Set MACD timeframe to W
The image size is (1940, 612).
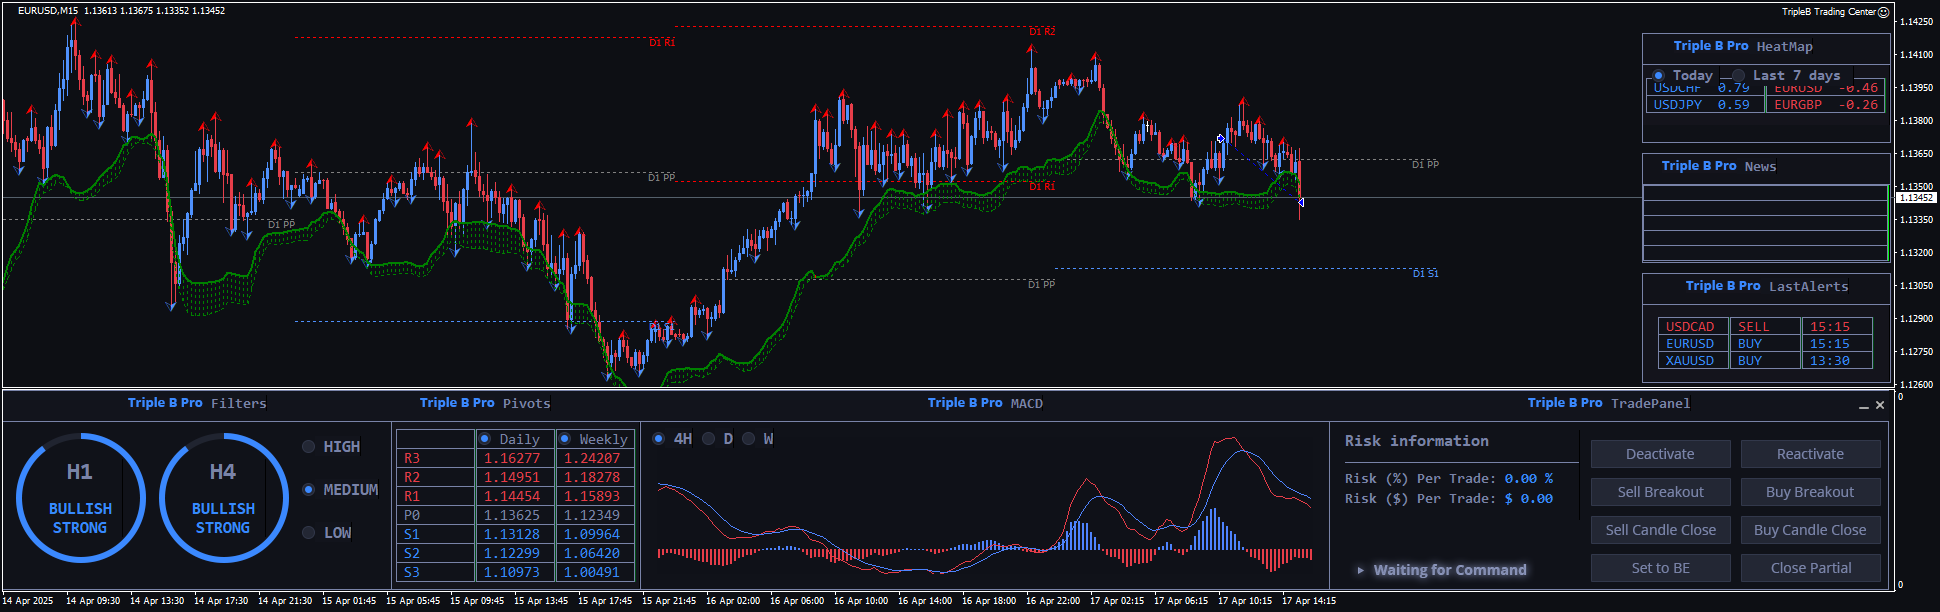click(749, 439)
